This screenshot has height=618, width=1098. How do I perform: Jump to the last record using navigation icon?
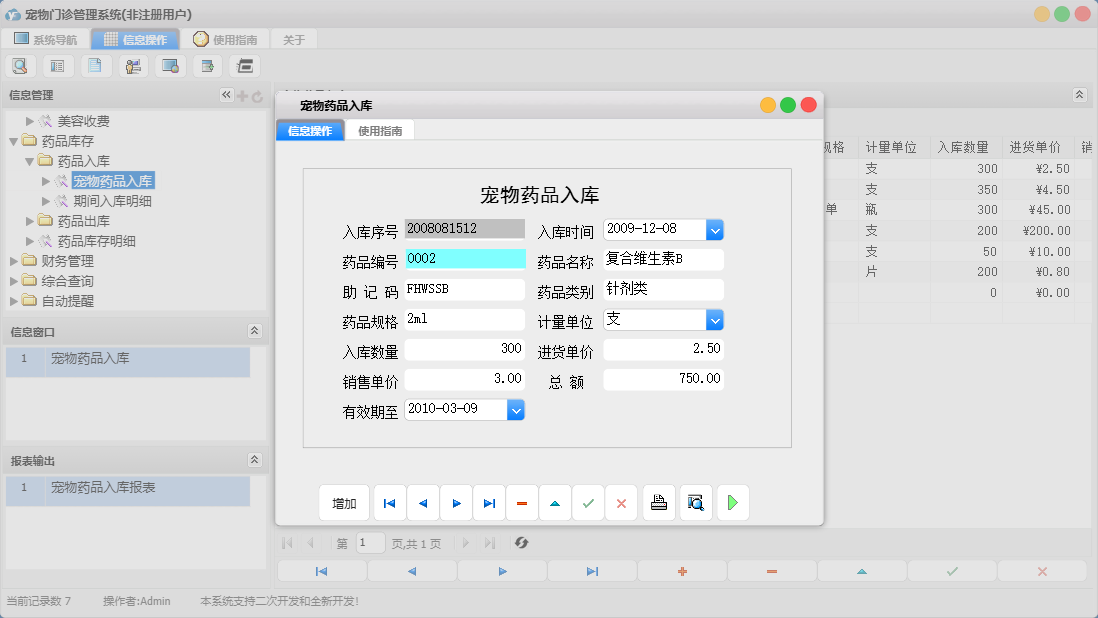[489, 502]
